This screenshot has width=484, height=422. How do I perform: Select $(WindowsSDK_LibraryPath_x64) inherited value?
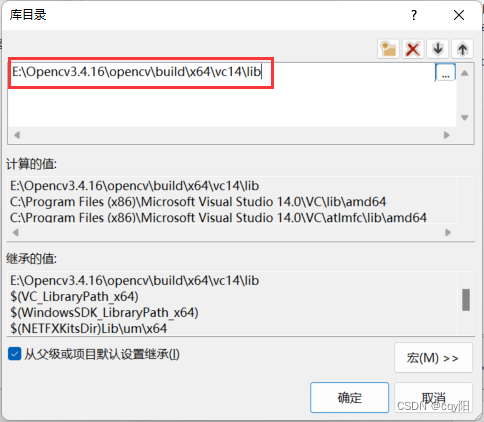tap(104, 313)
